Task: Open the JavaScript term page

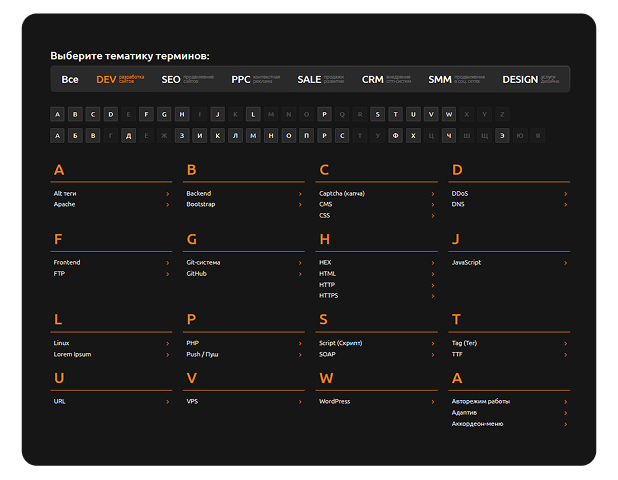Action: tap(466, 262)
